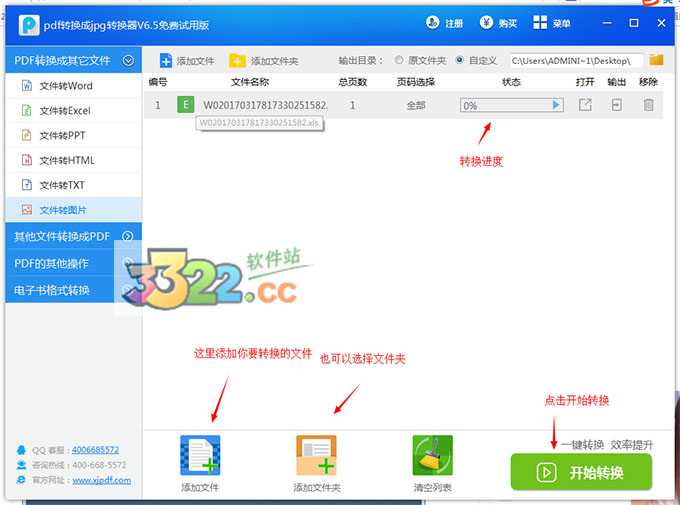Click the 页码选择 column header

[x=416, y=82]
